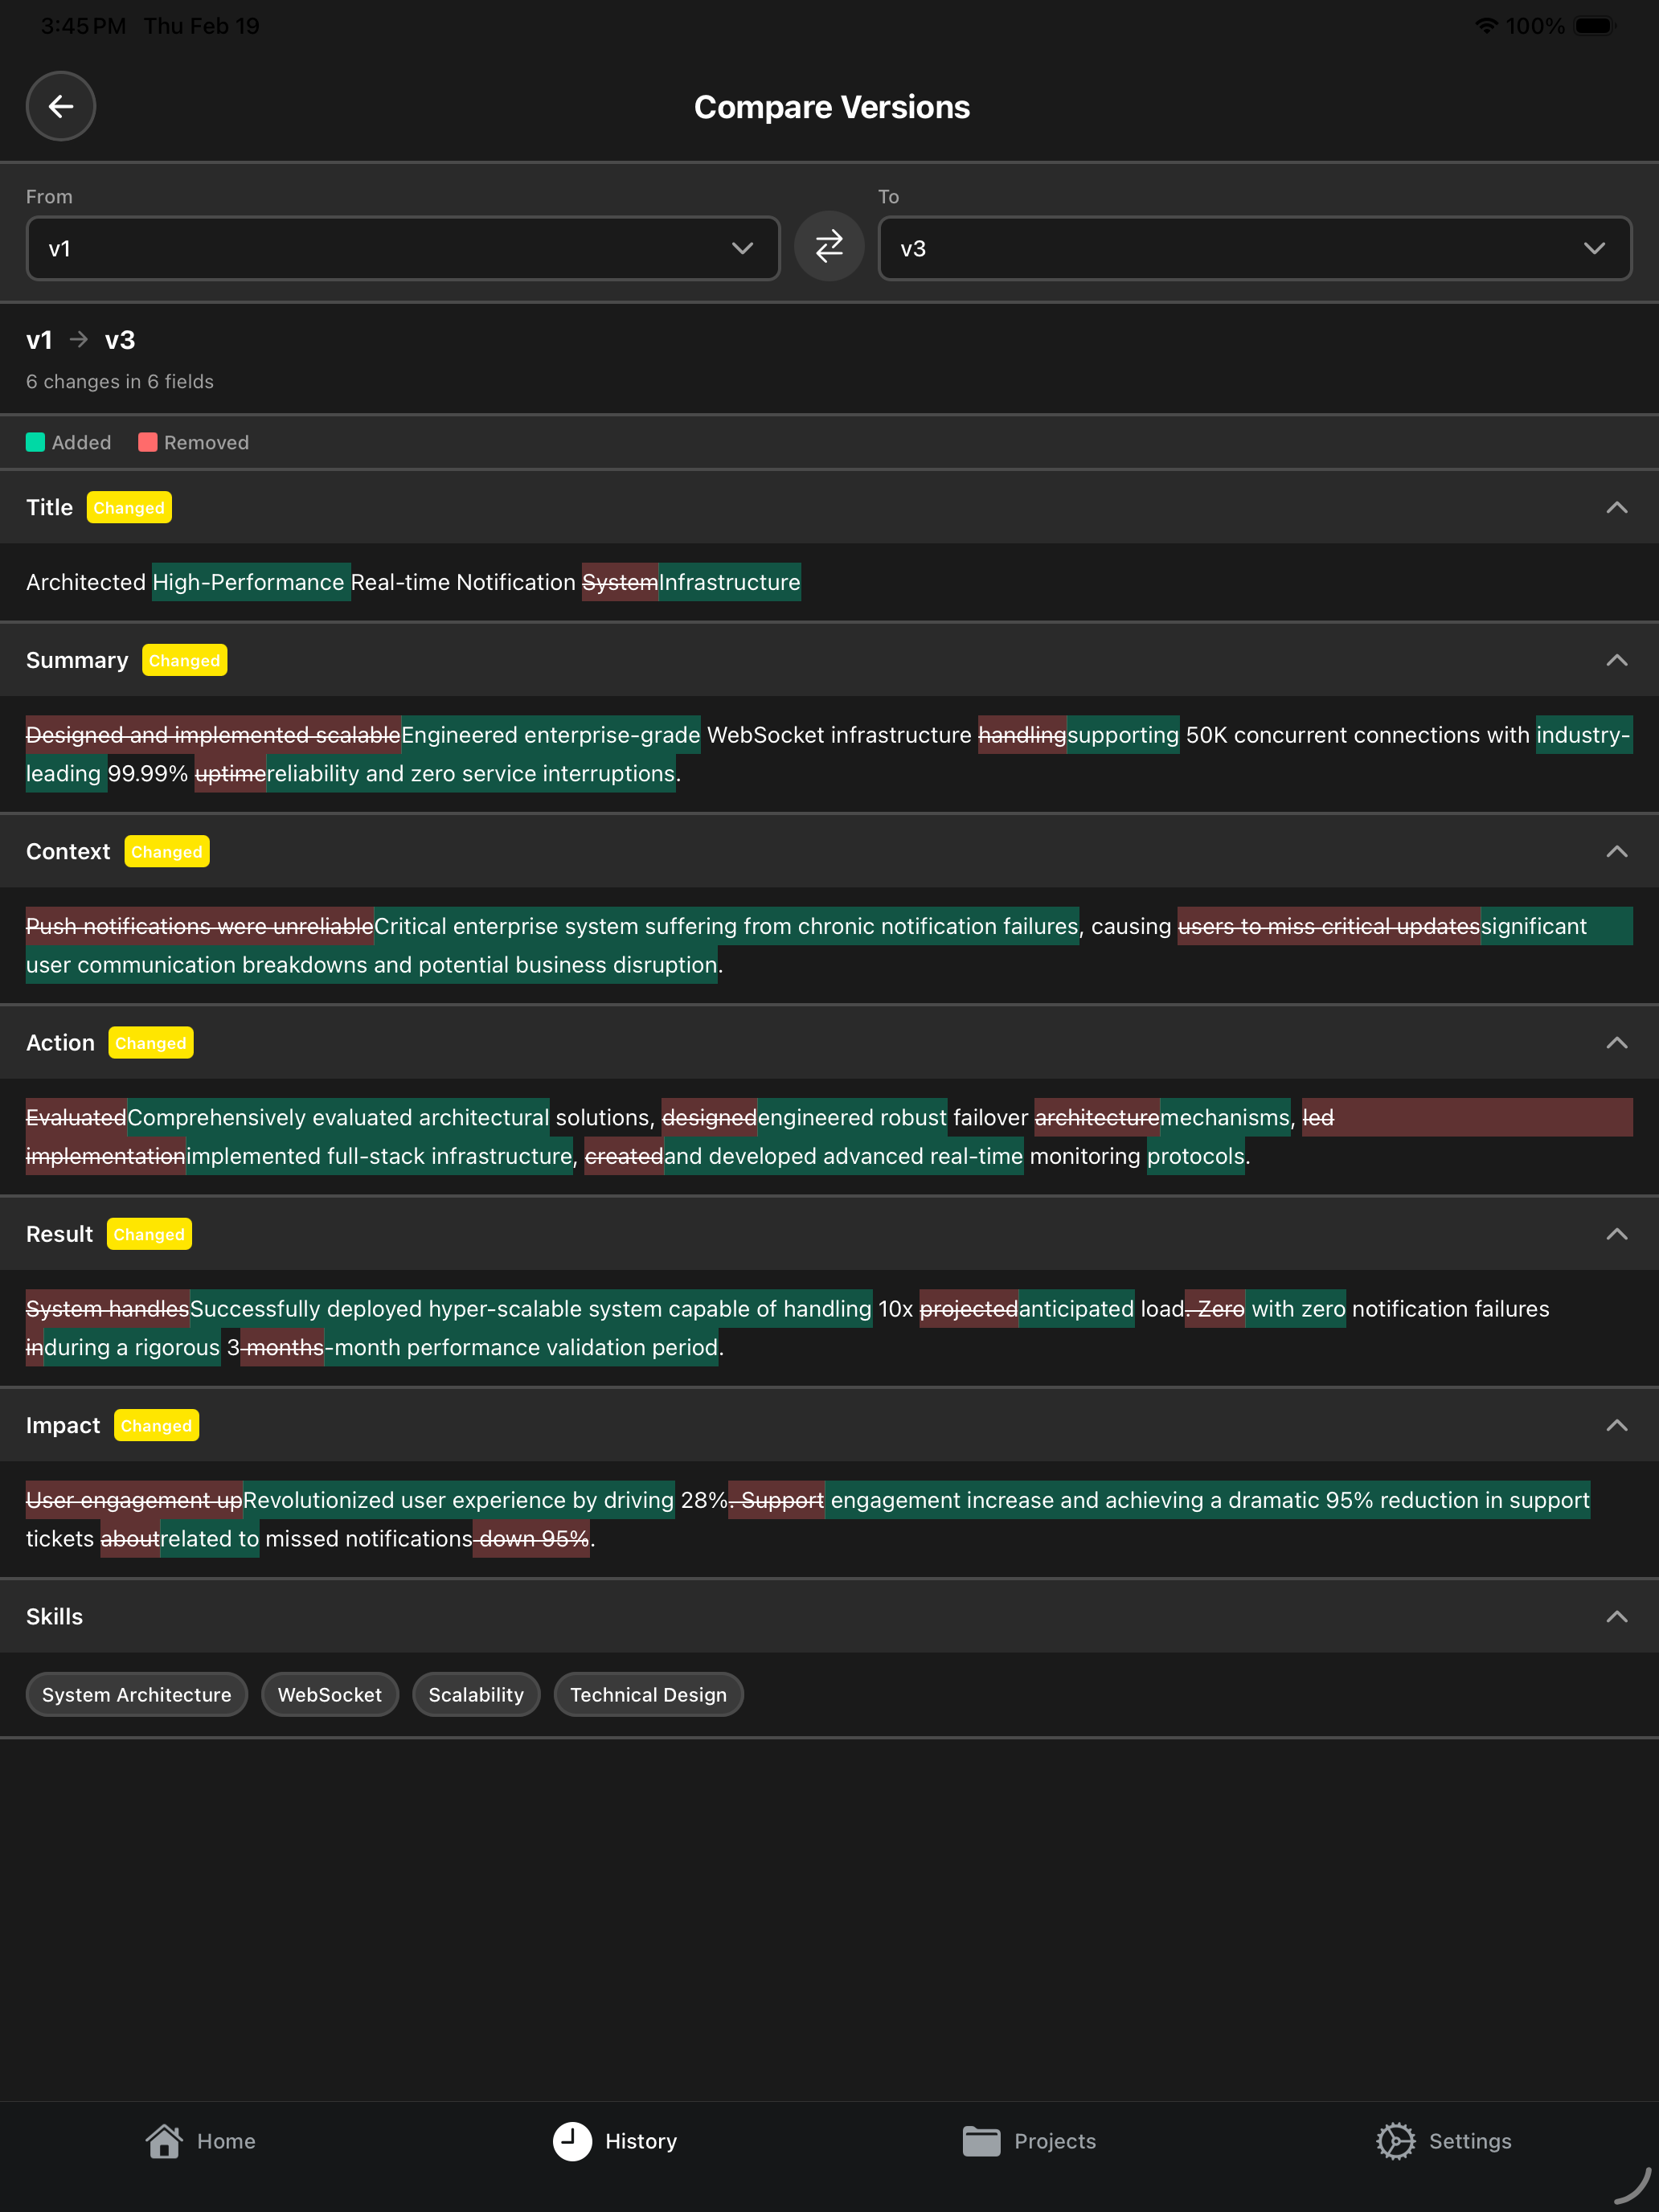Select the Technical Design skill chip
1659x2212 pixels.
tap(648, 1695)
